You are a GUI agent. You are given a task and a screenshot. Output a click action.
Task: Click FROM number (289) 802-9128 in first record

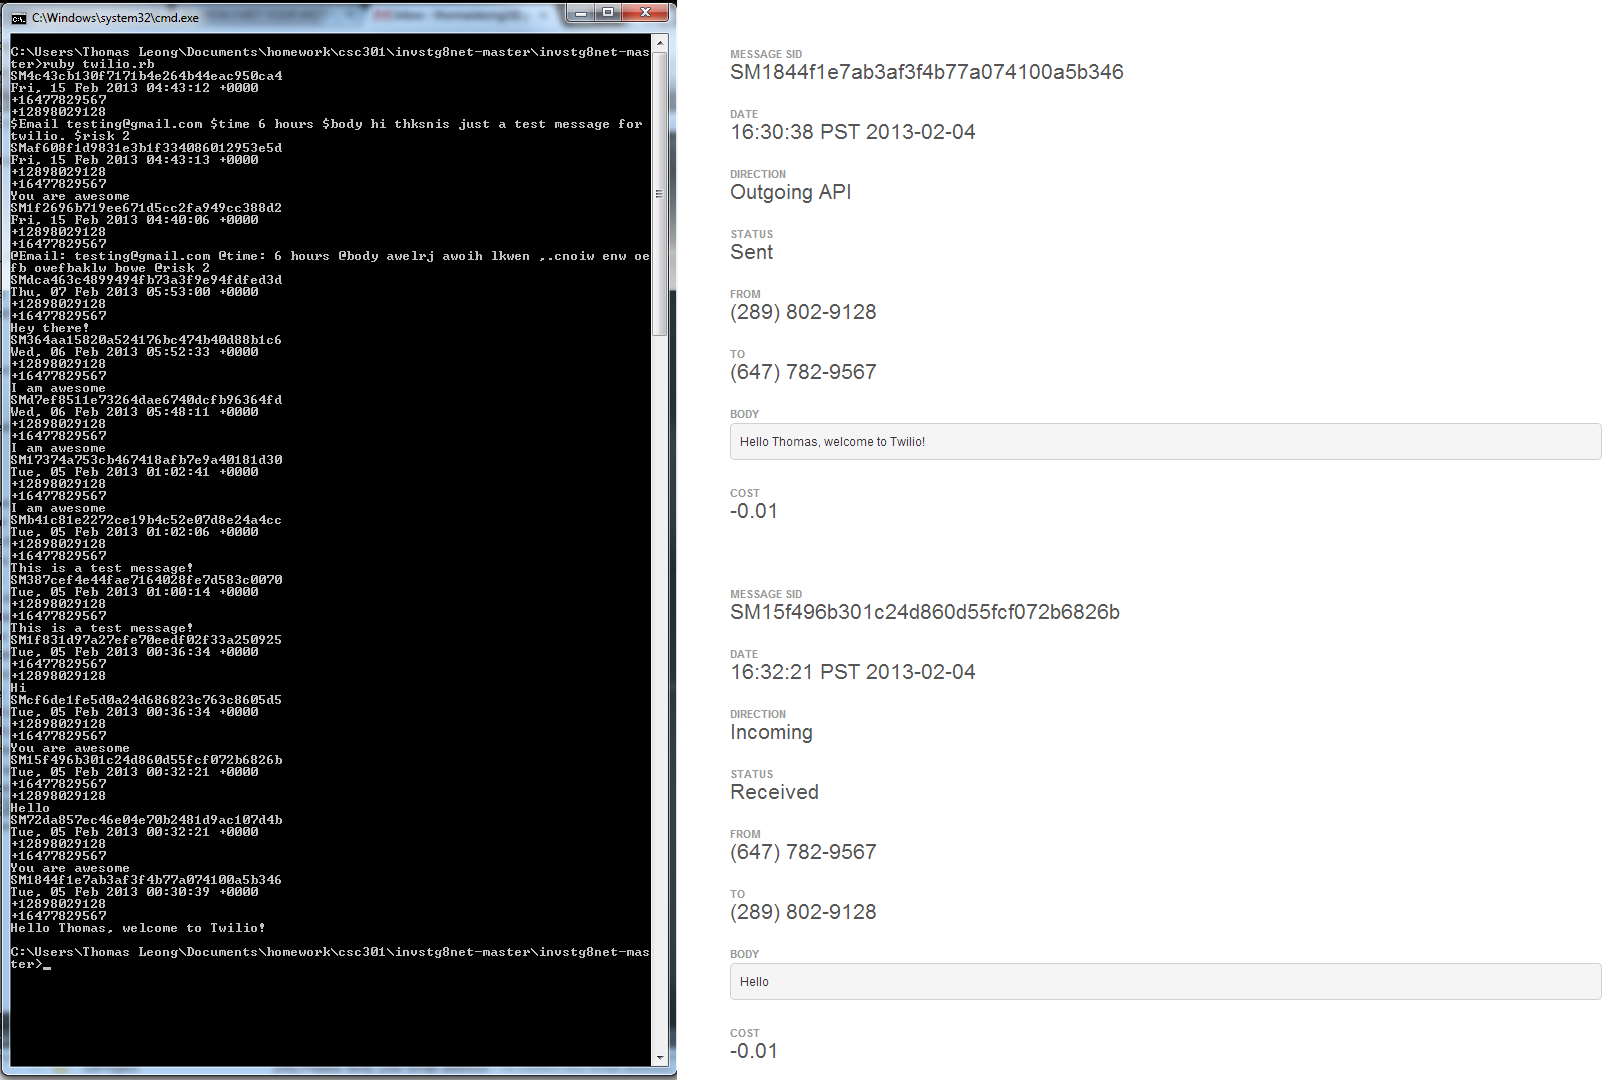[803, 312]
